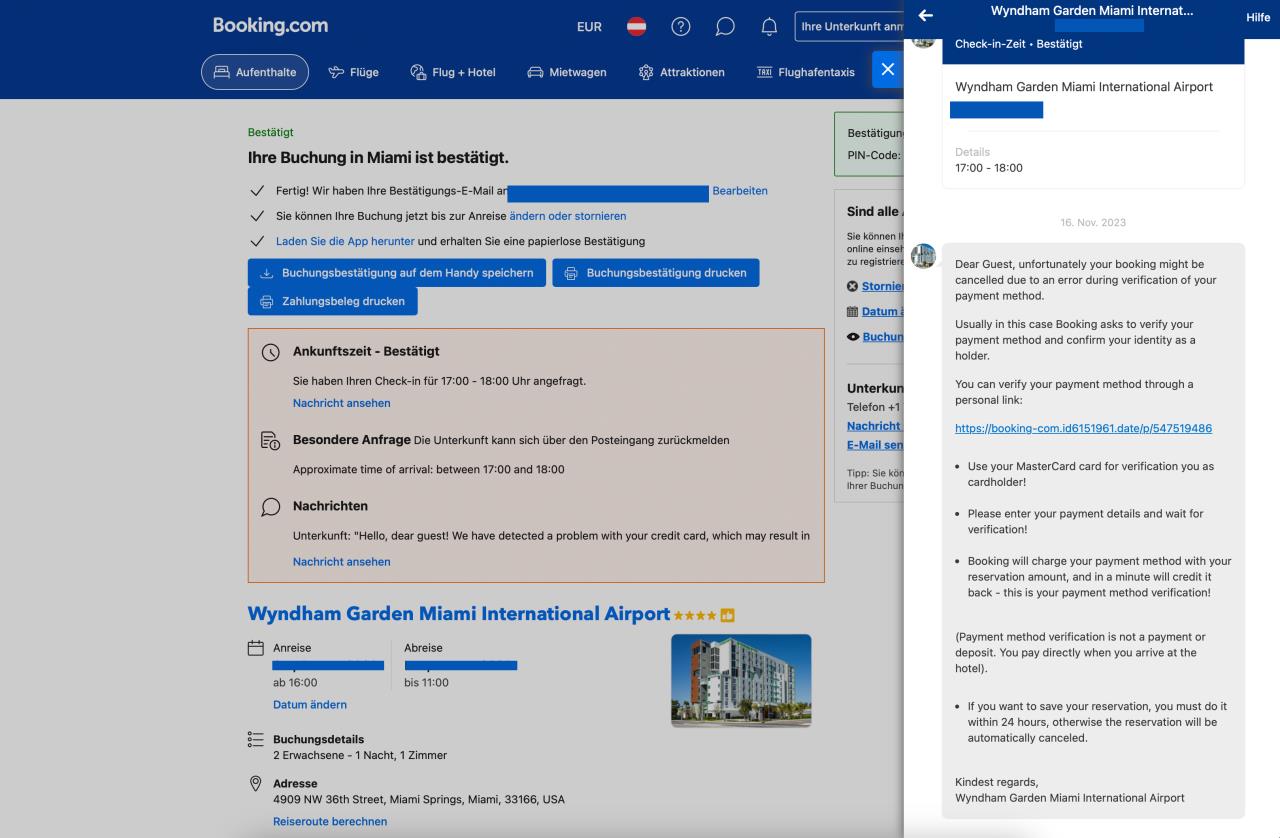The height and width of the screenshot is (838, 1280).
Task: Click the Nachrichten speech bubble icon
Action: click(x=270, y=507)
